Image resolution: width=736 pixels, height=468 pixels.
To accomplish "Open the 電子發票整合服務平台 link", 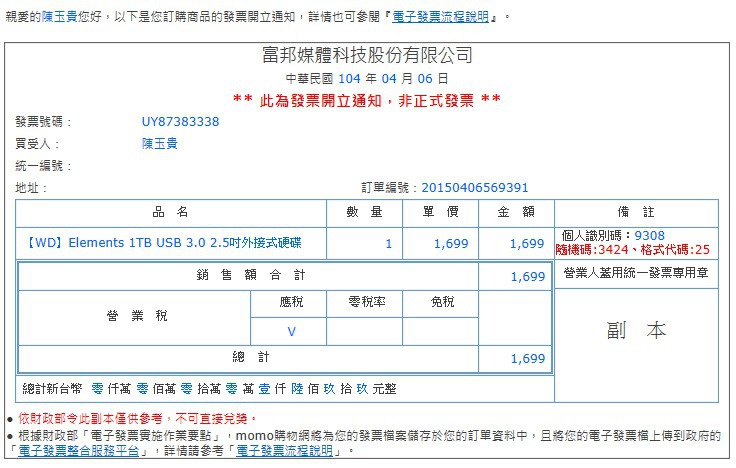I will [79, 451].
